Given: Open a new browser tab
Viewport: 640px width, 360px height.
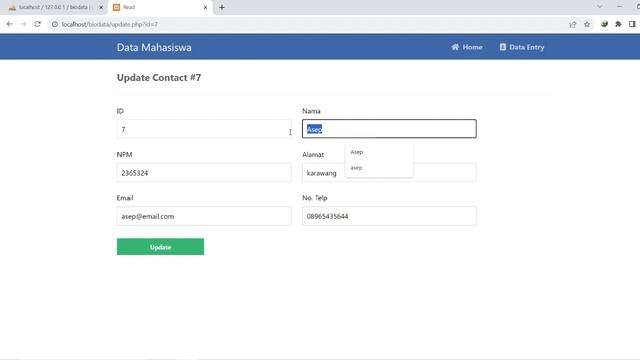Looking at the screenshot, I should pos(222,7).
